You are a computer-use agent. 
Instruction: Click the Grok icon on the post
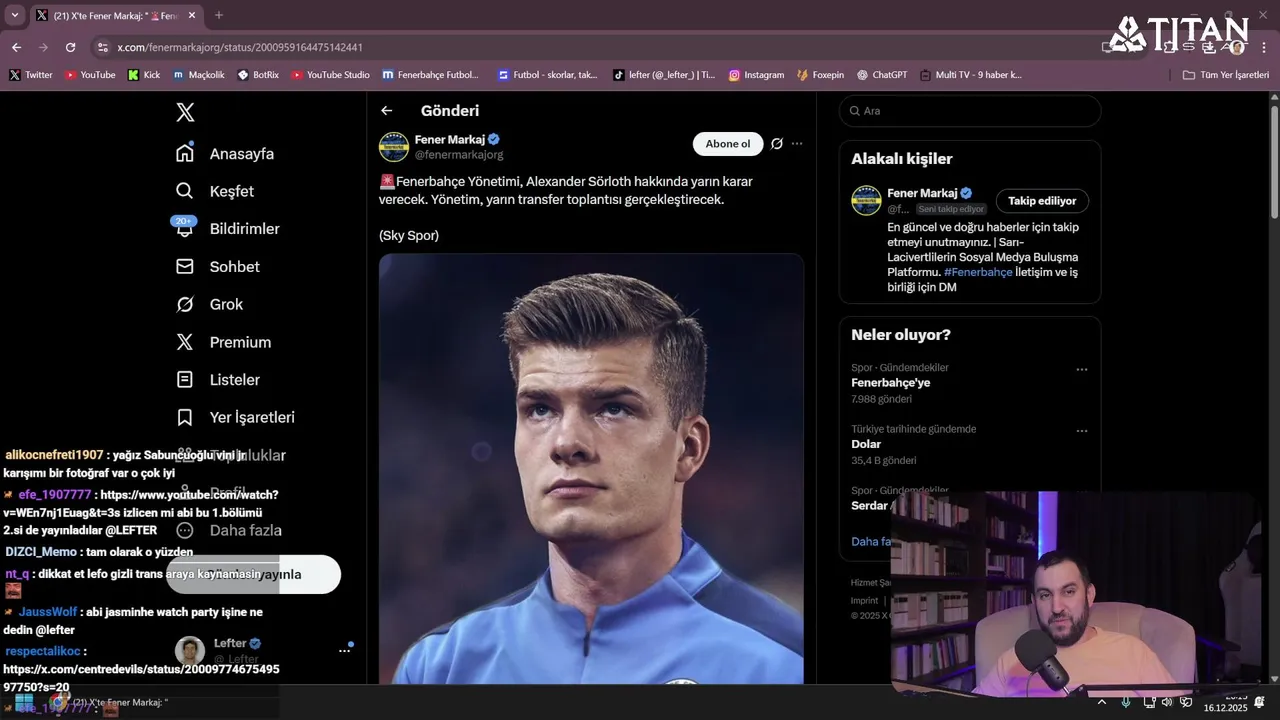click(x=777, y=144)
